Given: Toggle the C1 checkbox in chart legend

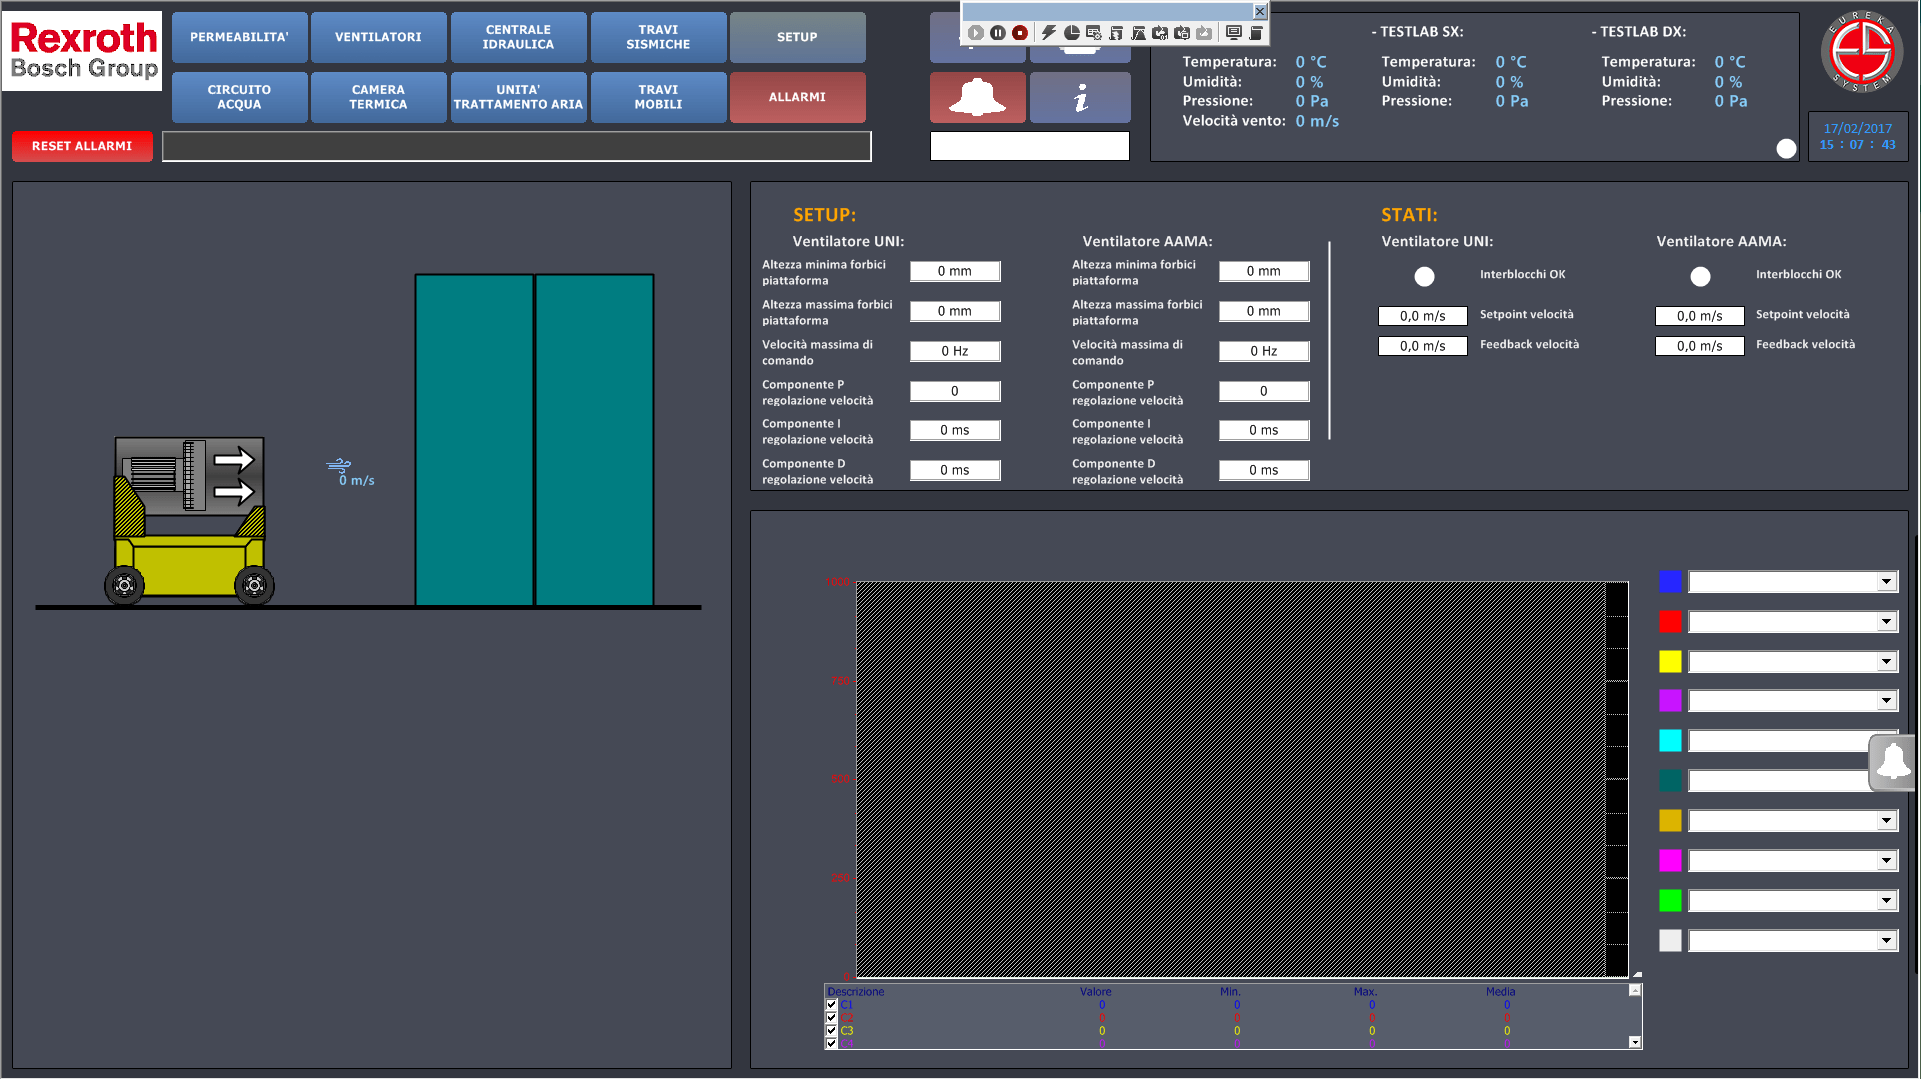Looking at the screenshot, I should pos(831,1005).
